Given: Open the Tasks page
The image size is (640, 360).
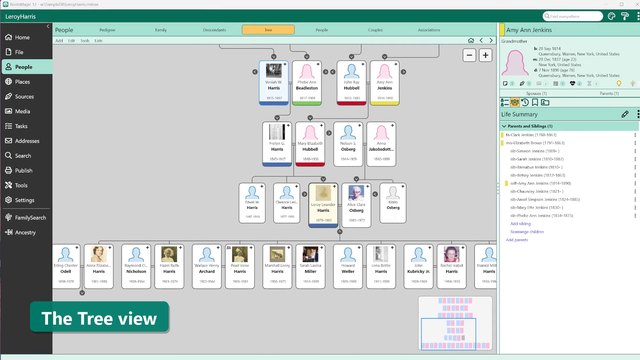Looking at the screenshot, I should (x=26, y=126).
